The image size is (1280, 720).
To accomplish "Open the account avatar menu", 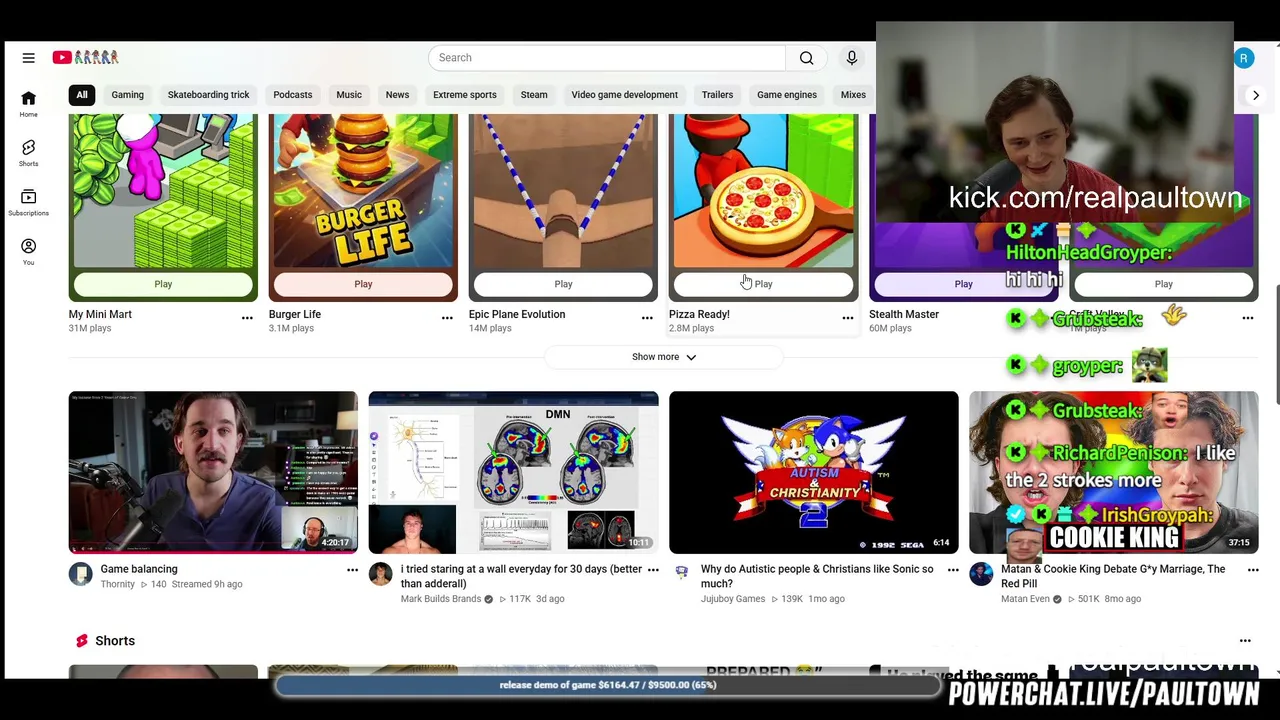I will (x=1243, y=58).
